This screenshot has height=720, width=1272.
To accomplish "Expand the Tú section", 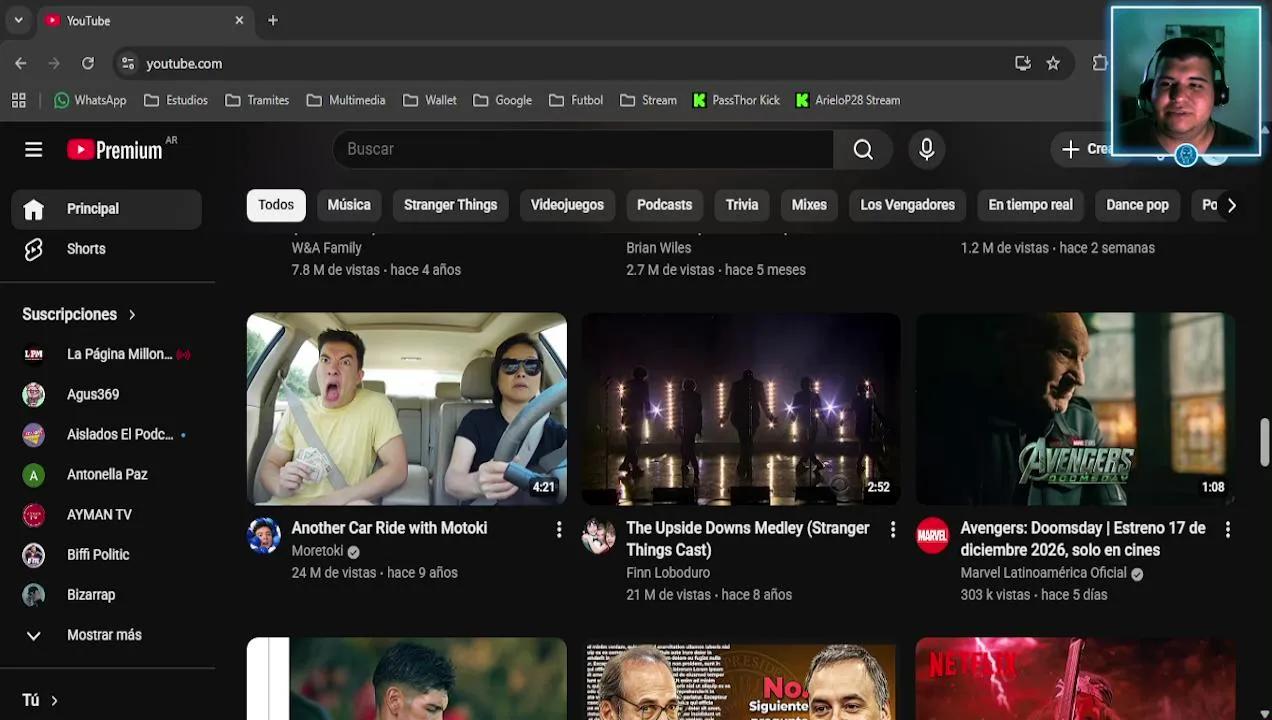I will [x=40, y=700].
